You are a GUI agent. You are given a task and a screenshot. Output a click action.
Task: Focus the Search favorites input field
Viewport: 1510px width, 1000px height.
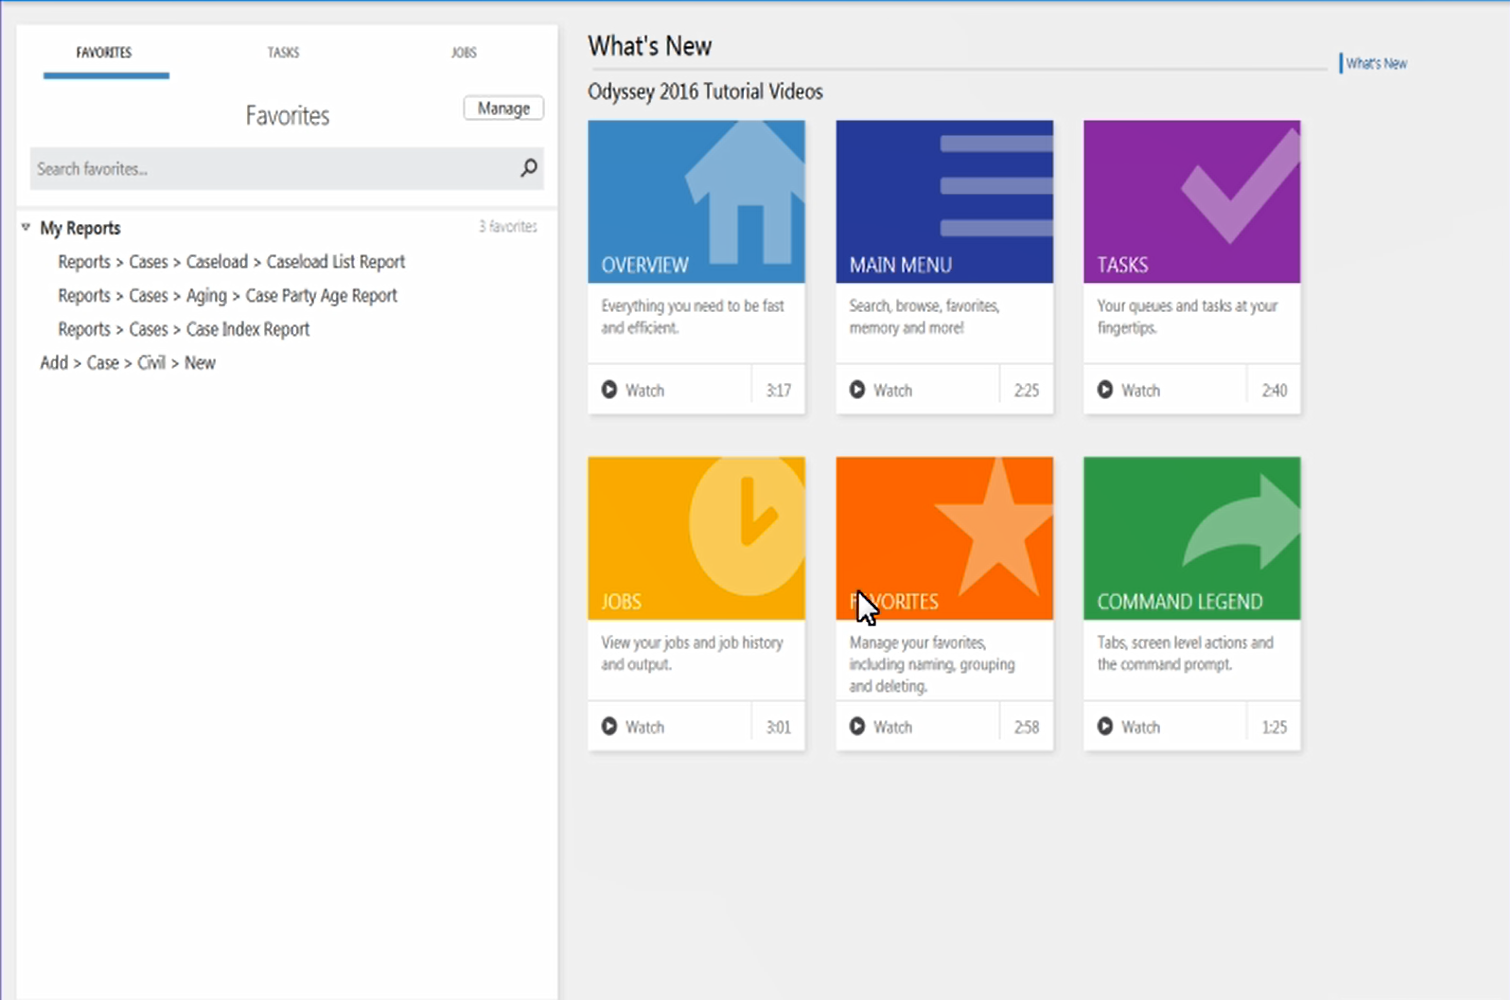click(270, 169)
